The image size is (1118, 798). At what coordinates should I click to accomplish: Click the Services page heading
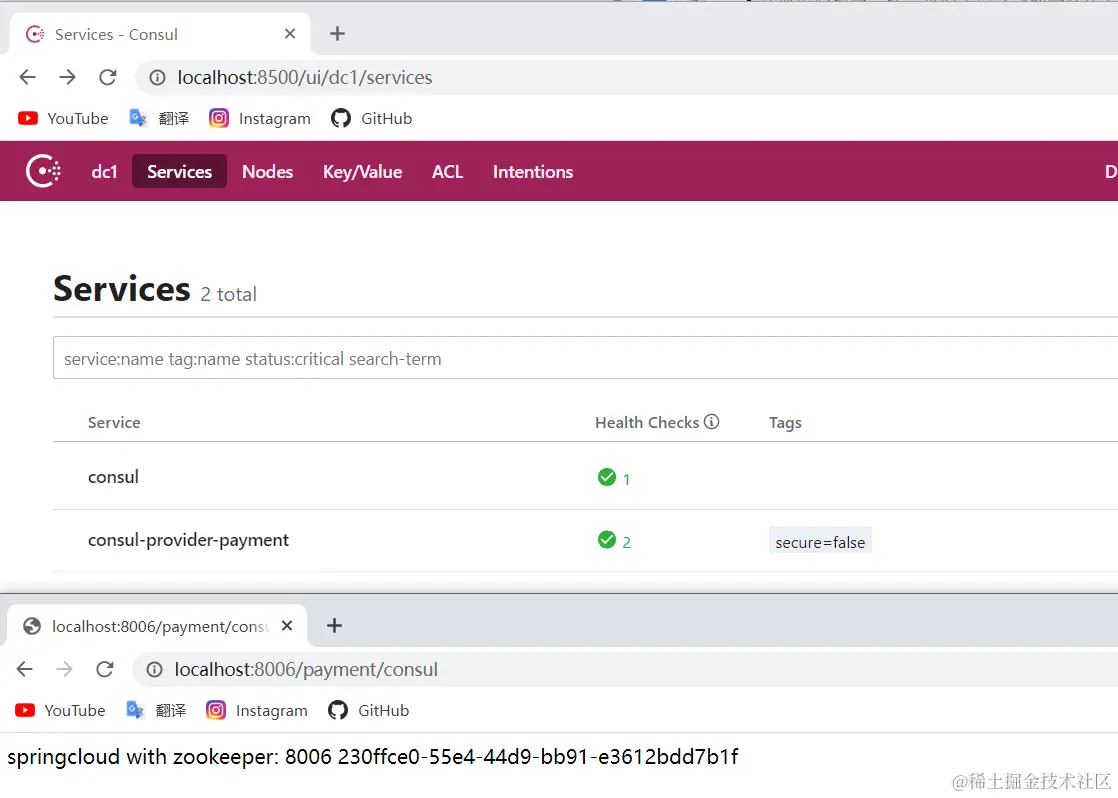click(122, 288)
